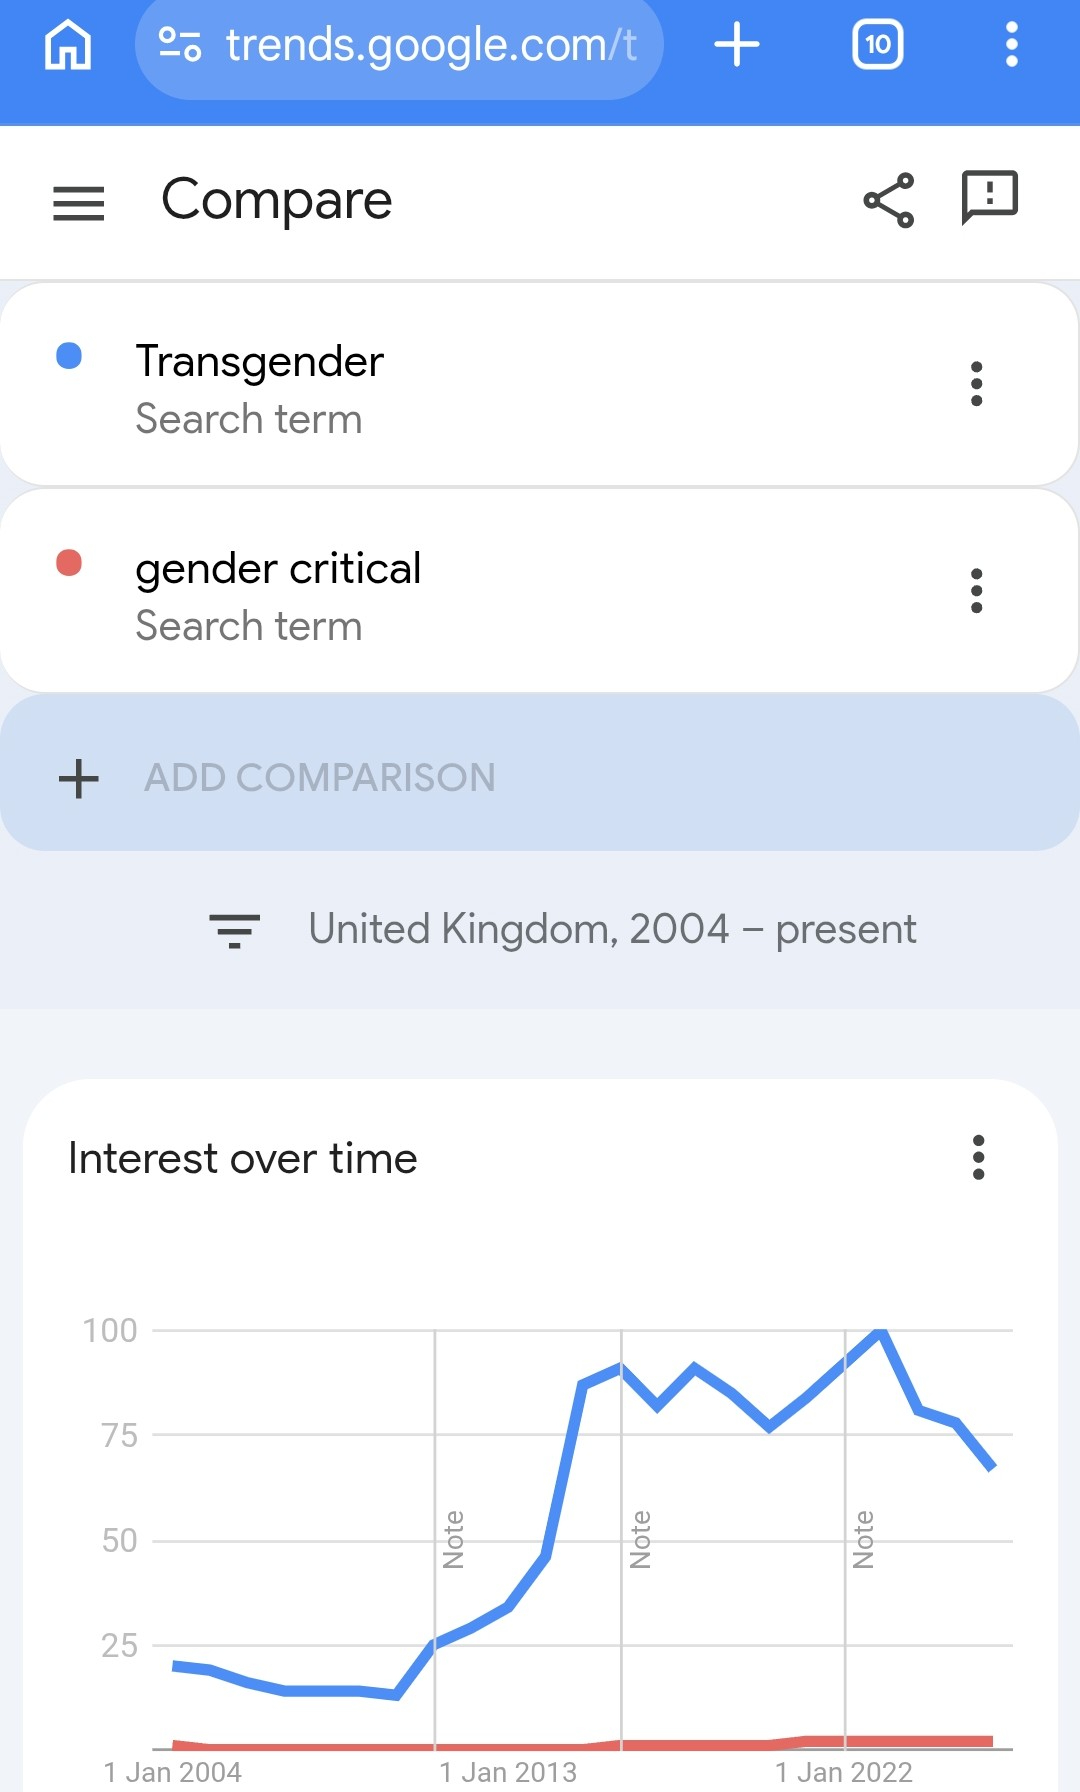Open filters for United Kingdom, 2004 – present

[x=234, y=930]
